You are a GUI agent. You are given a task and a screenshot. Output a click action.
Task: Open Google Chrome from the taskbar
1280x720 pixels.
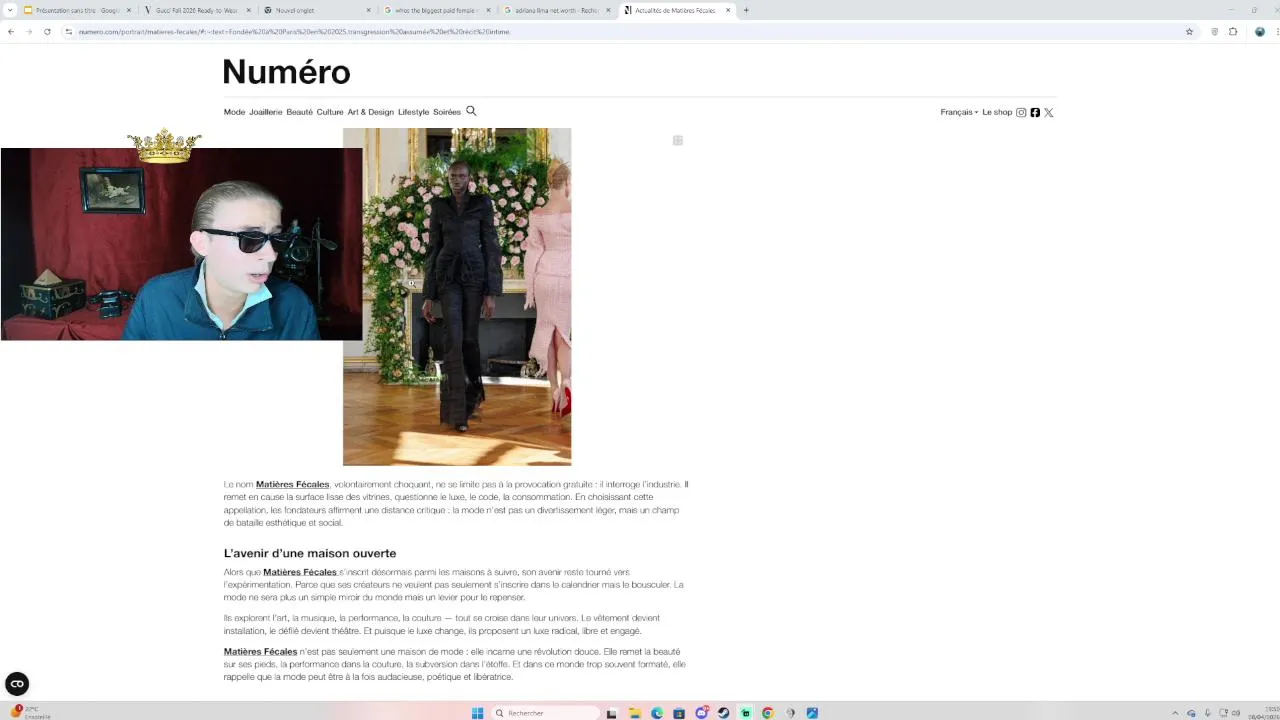(768, 713)
